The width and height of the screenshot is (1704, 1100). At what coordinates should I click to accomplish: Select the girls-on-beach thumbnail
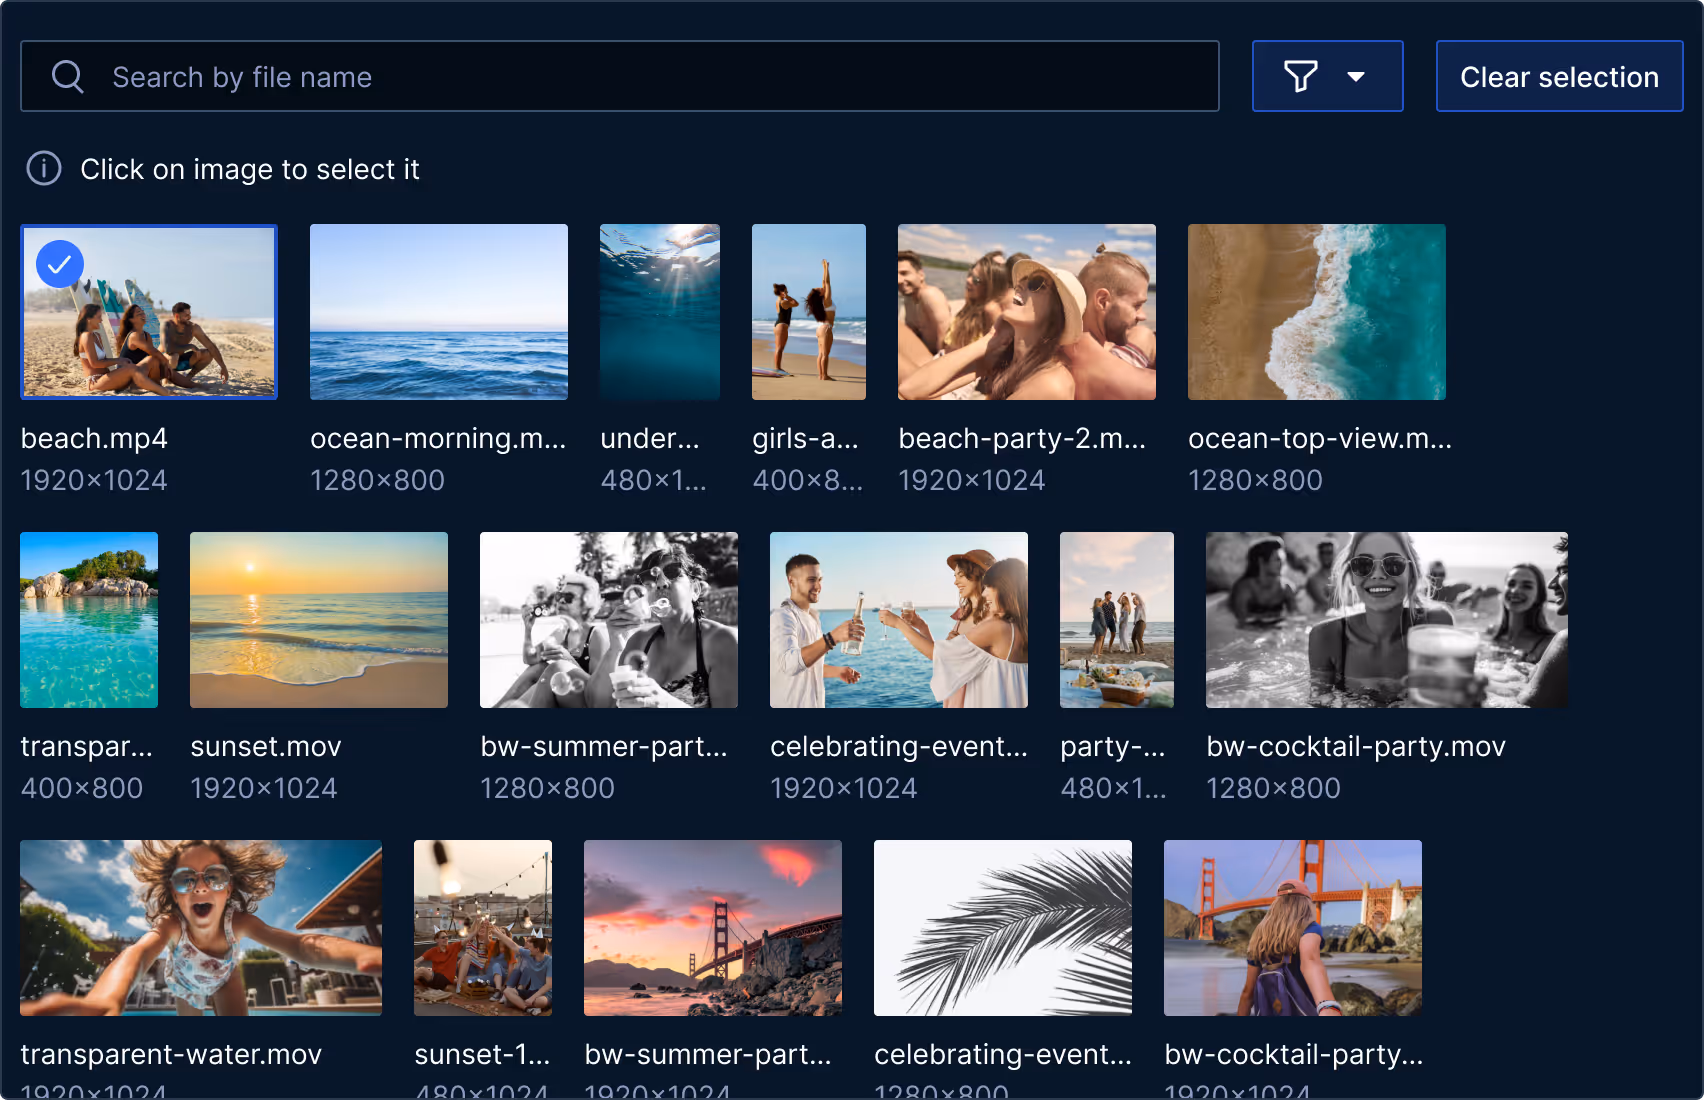point(808,312)
